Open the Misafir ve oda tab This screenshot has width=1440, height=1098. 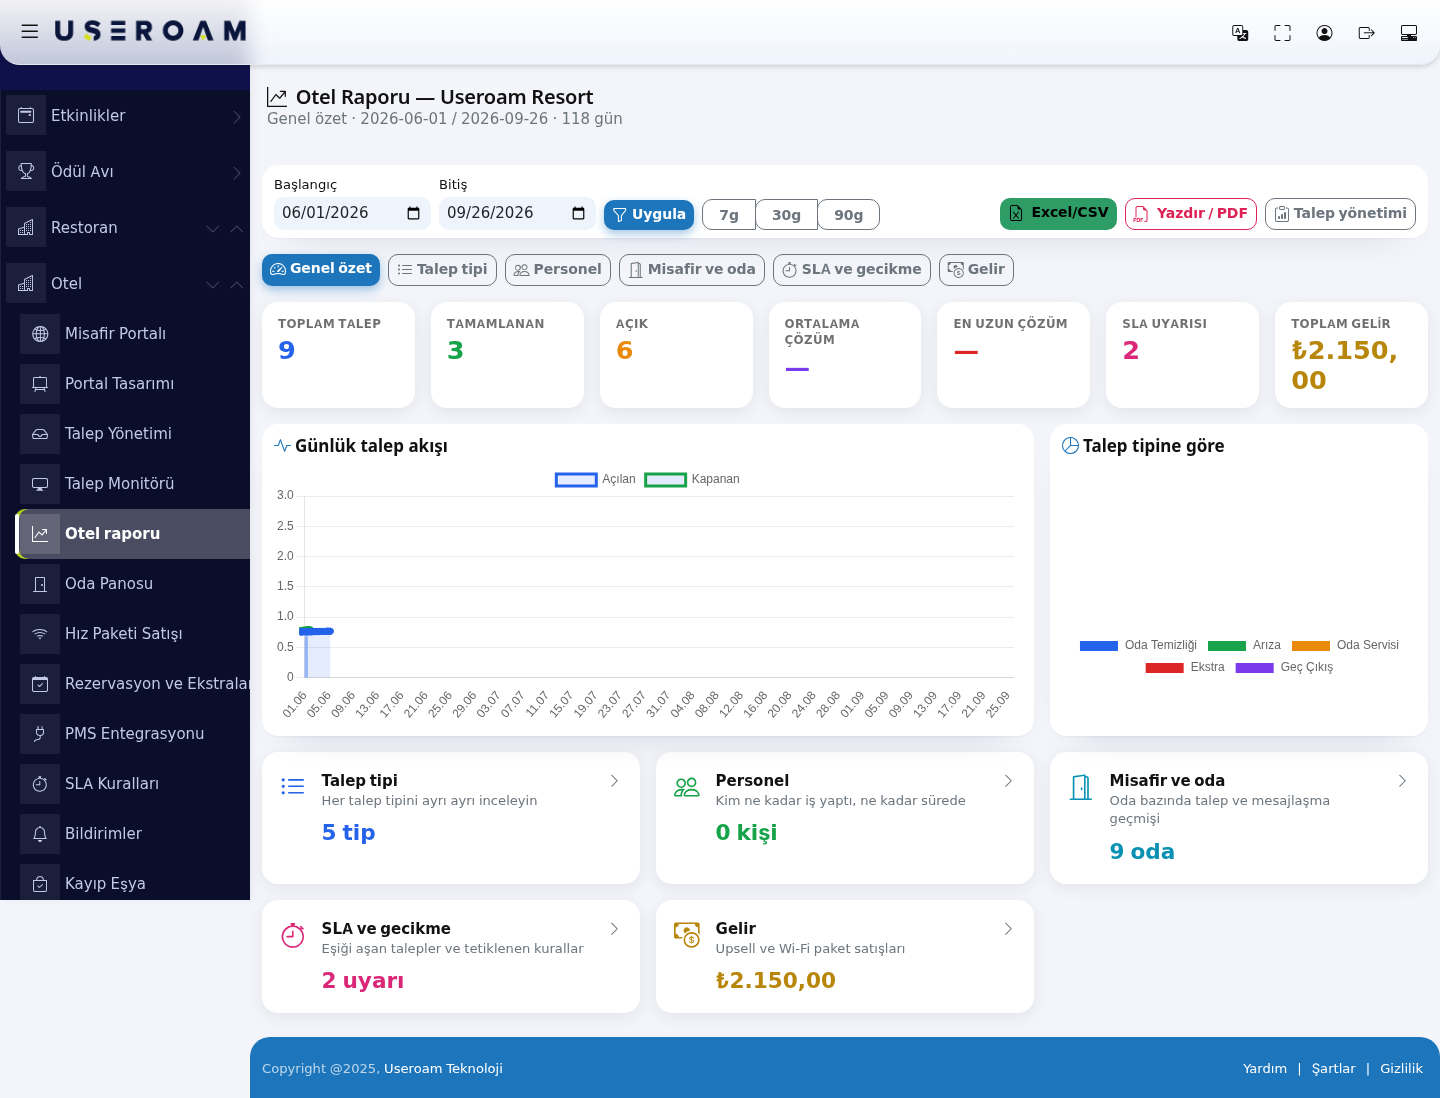(x=692, y=270)
